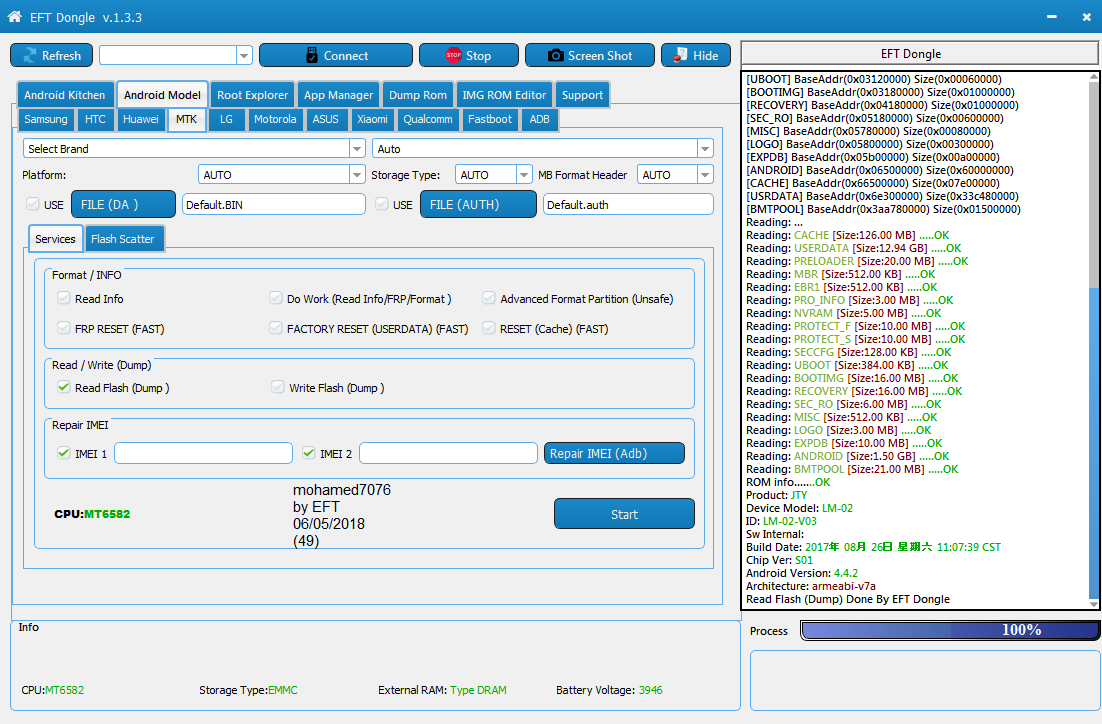Minimize the EFT Dongle window
This screenshot has height=724, width=1102.
click(1051, 17)
